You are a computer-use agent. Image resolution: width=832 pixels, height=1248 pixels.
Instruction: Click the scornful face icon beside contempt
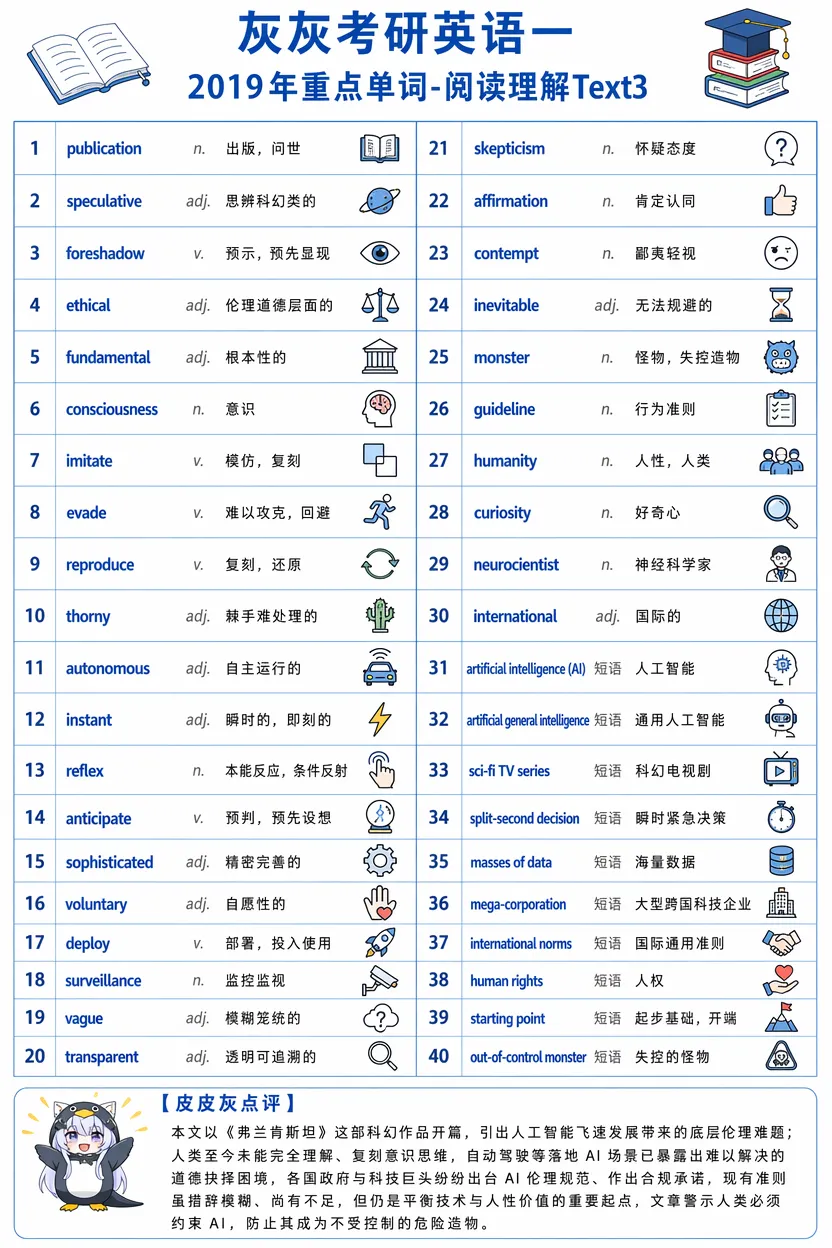[x=781, y=253]
